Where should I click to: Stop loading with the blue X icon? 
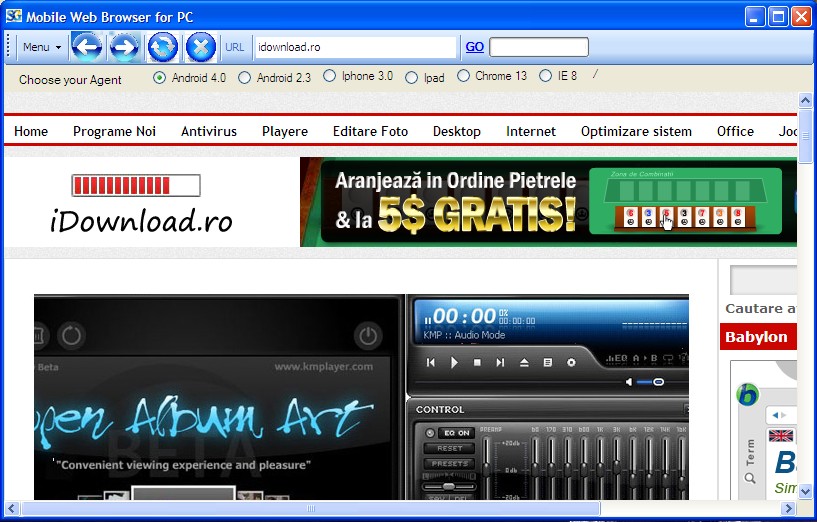tap(201, 47)
